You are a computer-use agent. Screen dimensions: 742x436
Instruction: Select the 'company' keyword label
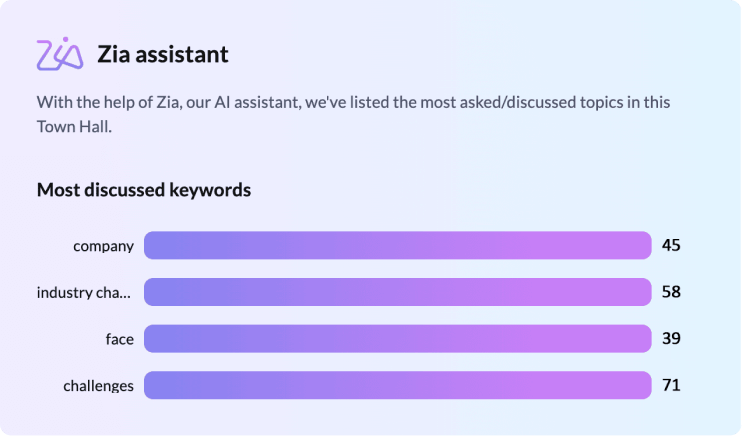[x=103, y=246]
